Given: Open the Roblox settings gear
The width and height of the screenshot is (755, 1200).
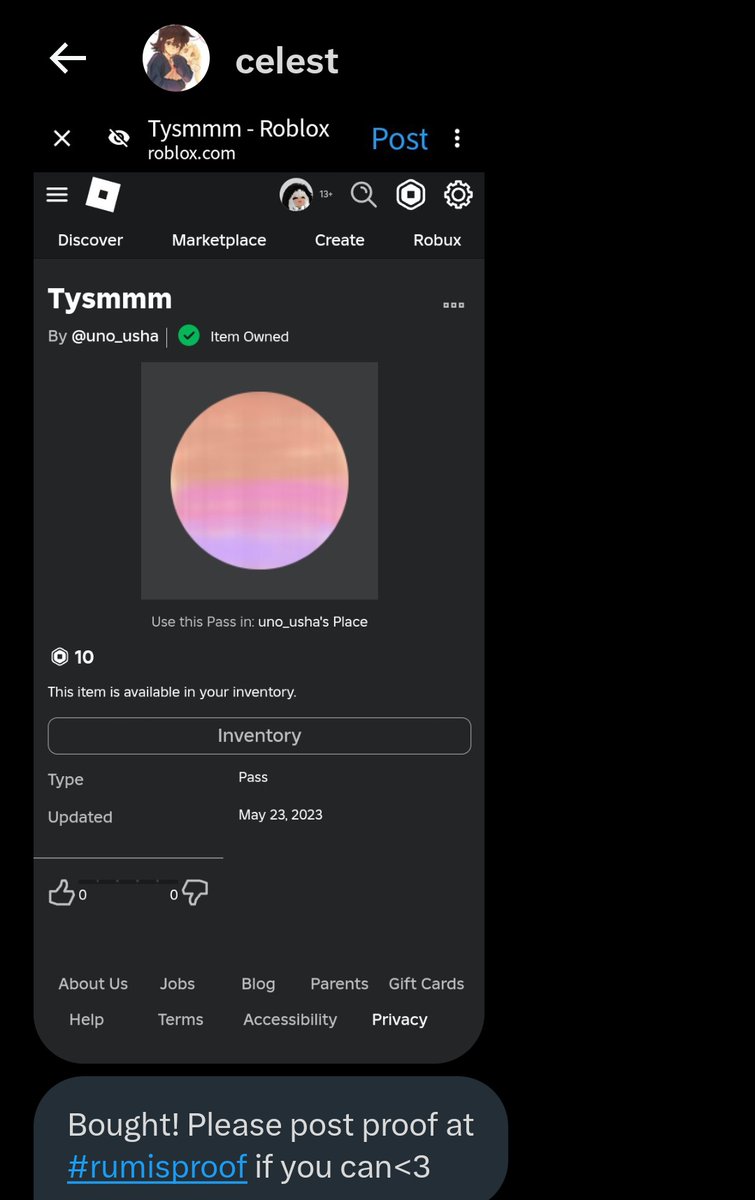Looking at the screenshot, I should [x=458, y=194].
